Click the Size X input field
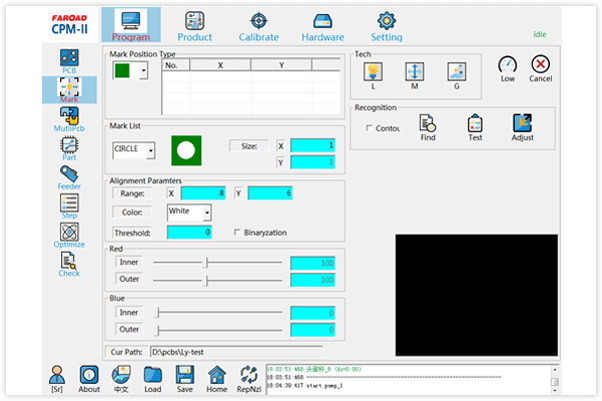The width and height of the screenshot is (602, 401). 313,146
